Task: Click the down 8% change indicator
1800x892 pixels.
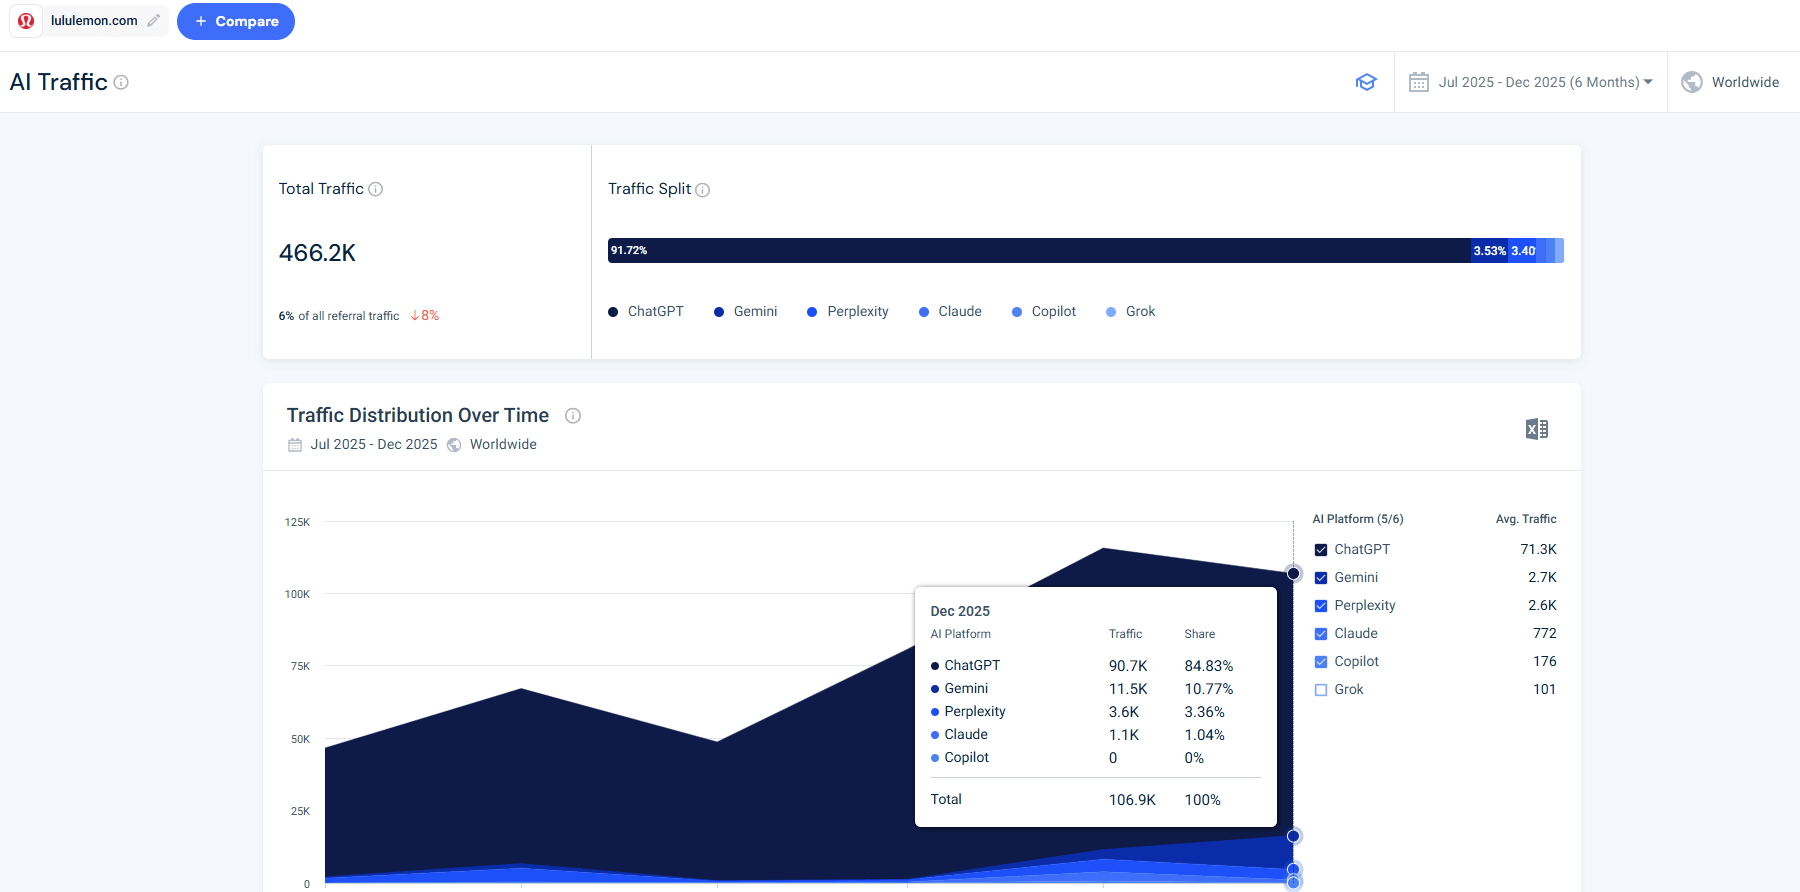Action: 425,315
